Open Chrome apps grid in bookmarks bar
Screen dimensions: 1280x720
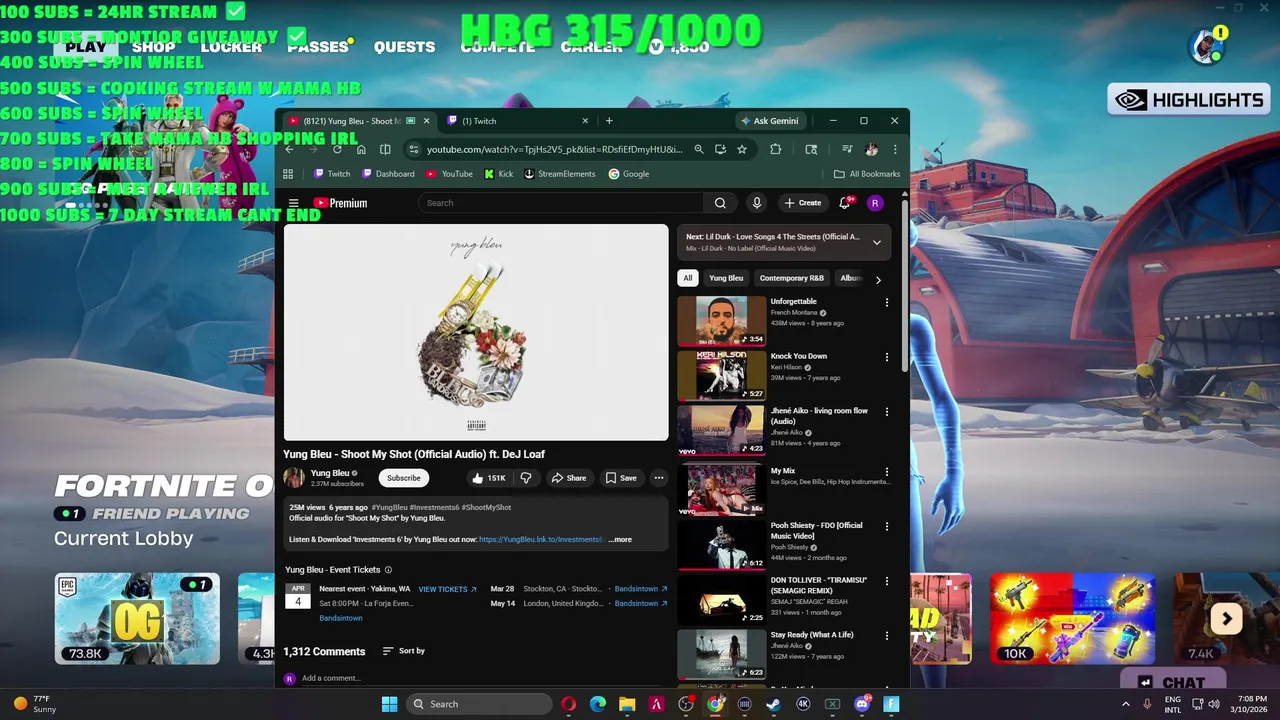(x=288, y=174)
